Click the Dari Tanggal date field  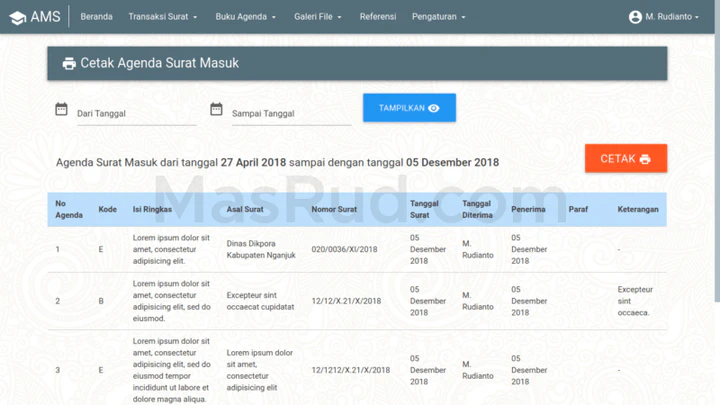click(135, 114)
